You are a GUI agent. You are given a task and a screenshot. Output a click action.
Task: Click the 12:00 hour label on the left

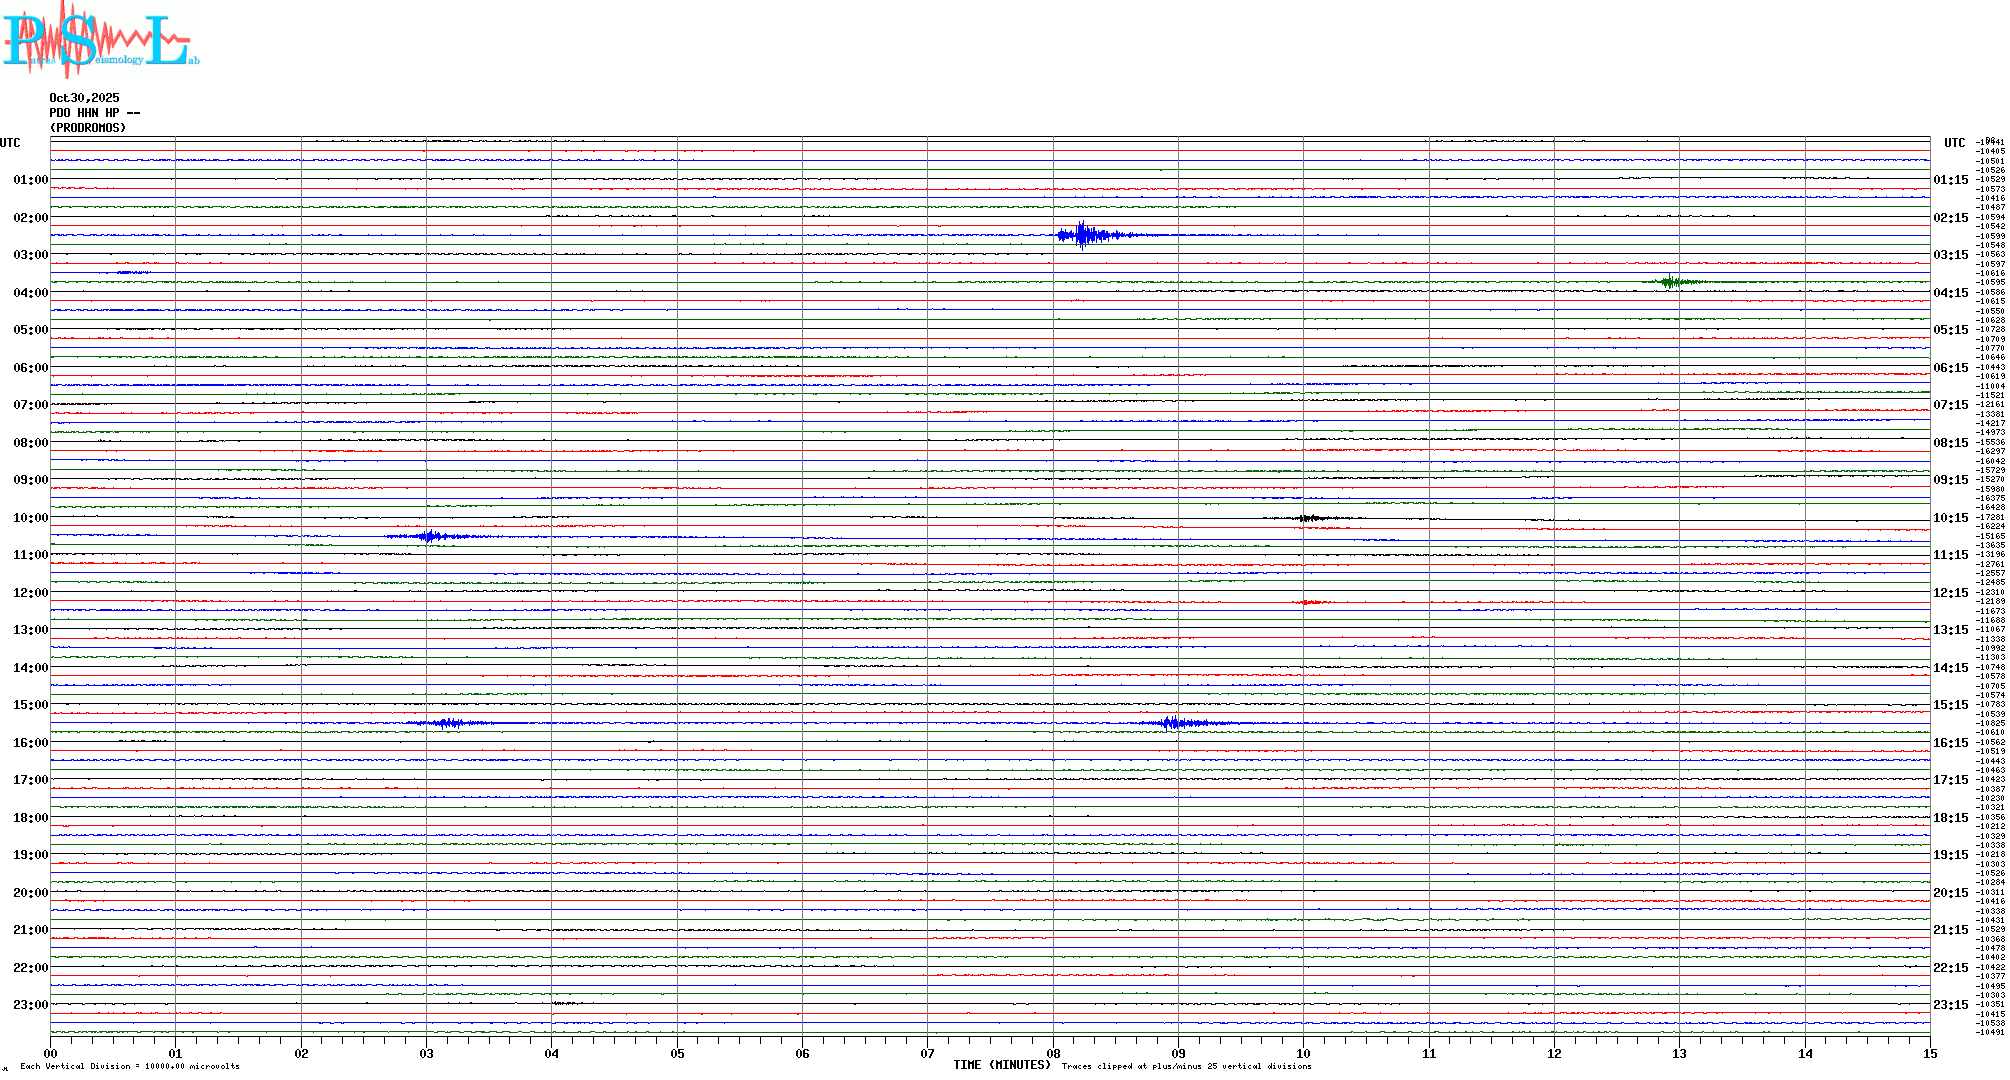pos(30,593)
